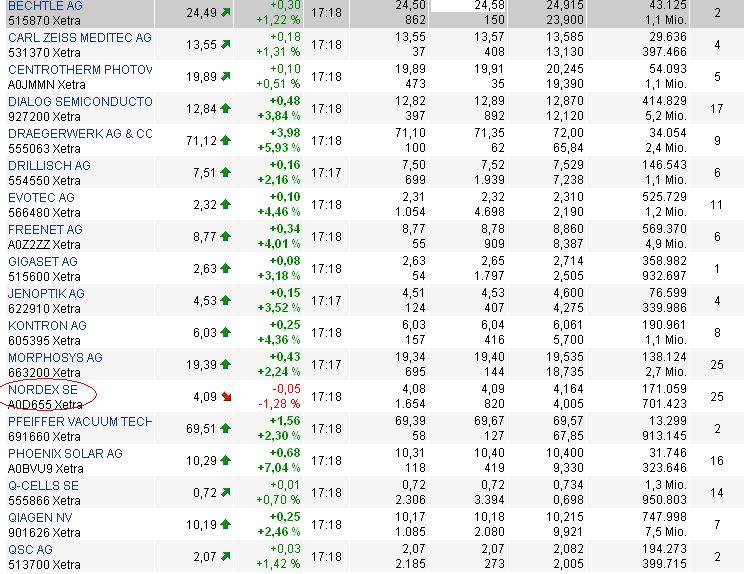Click green arrow beside CENTROTHERM price 19,89
The width and height of the screenshot is (745, 574).
pos(226,76)
